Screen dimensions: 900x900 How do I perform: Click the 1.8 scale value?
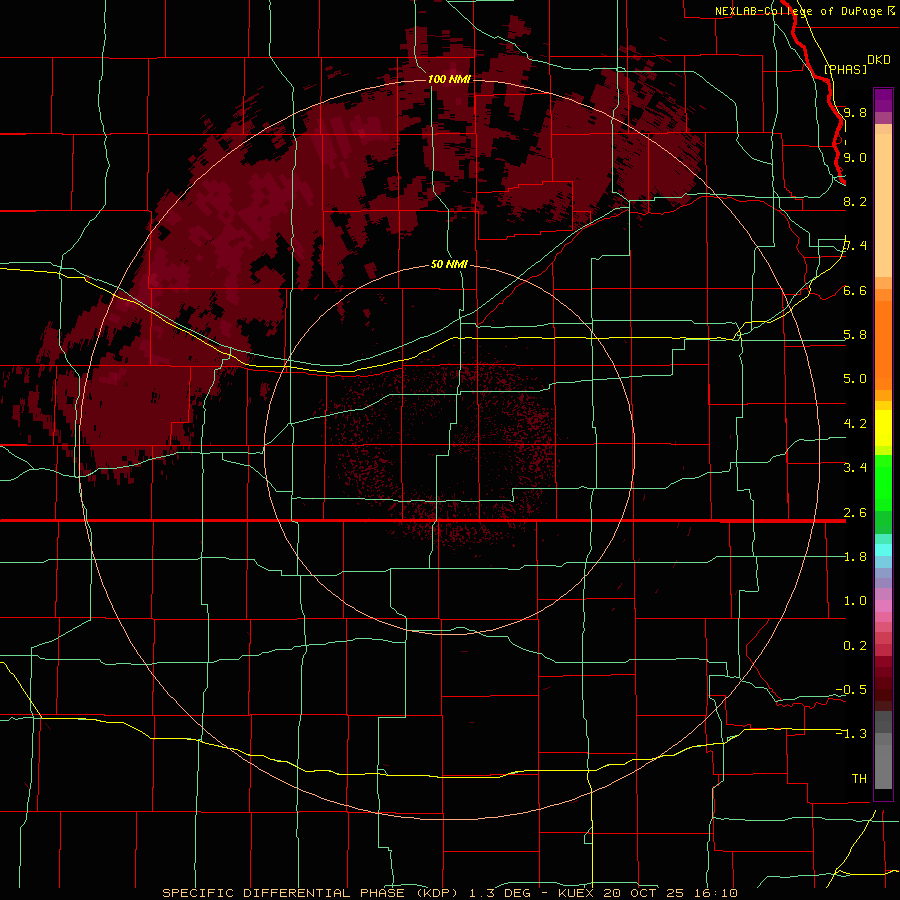(855, 557)
